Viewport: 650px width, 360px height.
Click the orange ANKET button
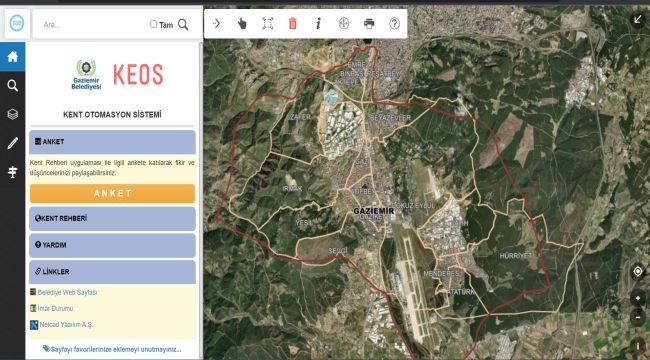point(112,193)
